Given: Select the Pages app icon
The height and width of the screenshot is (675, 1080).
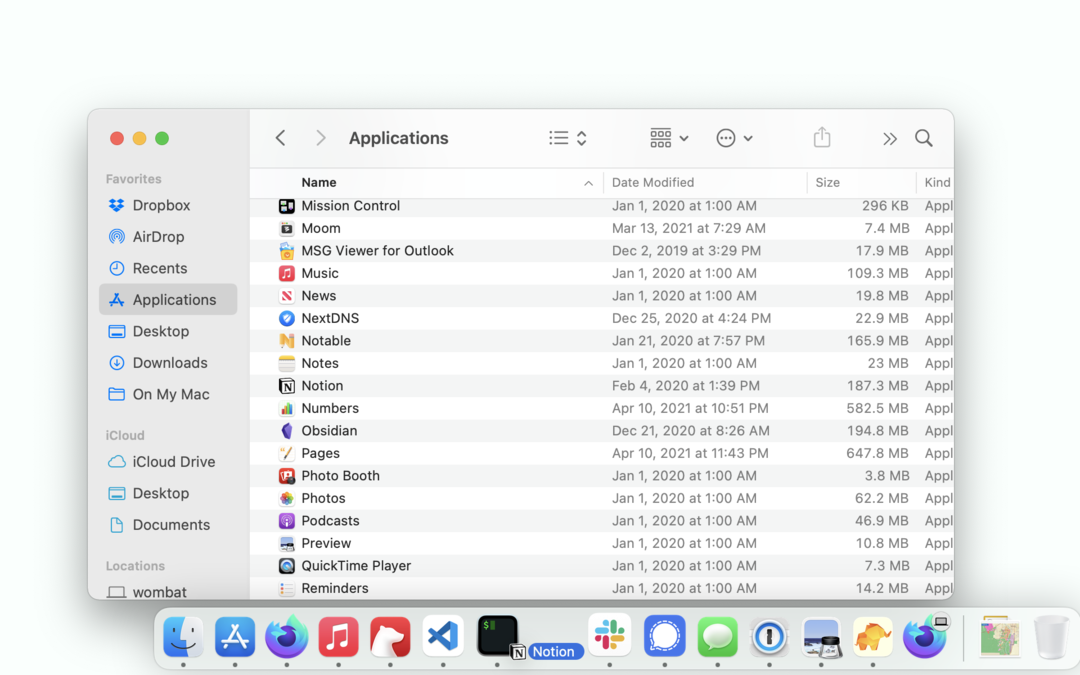Looking at the screenshot, I should click(x=287, y=453).
